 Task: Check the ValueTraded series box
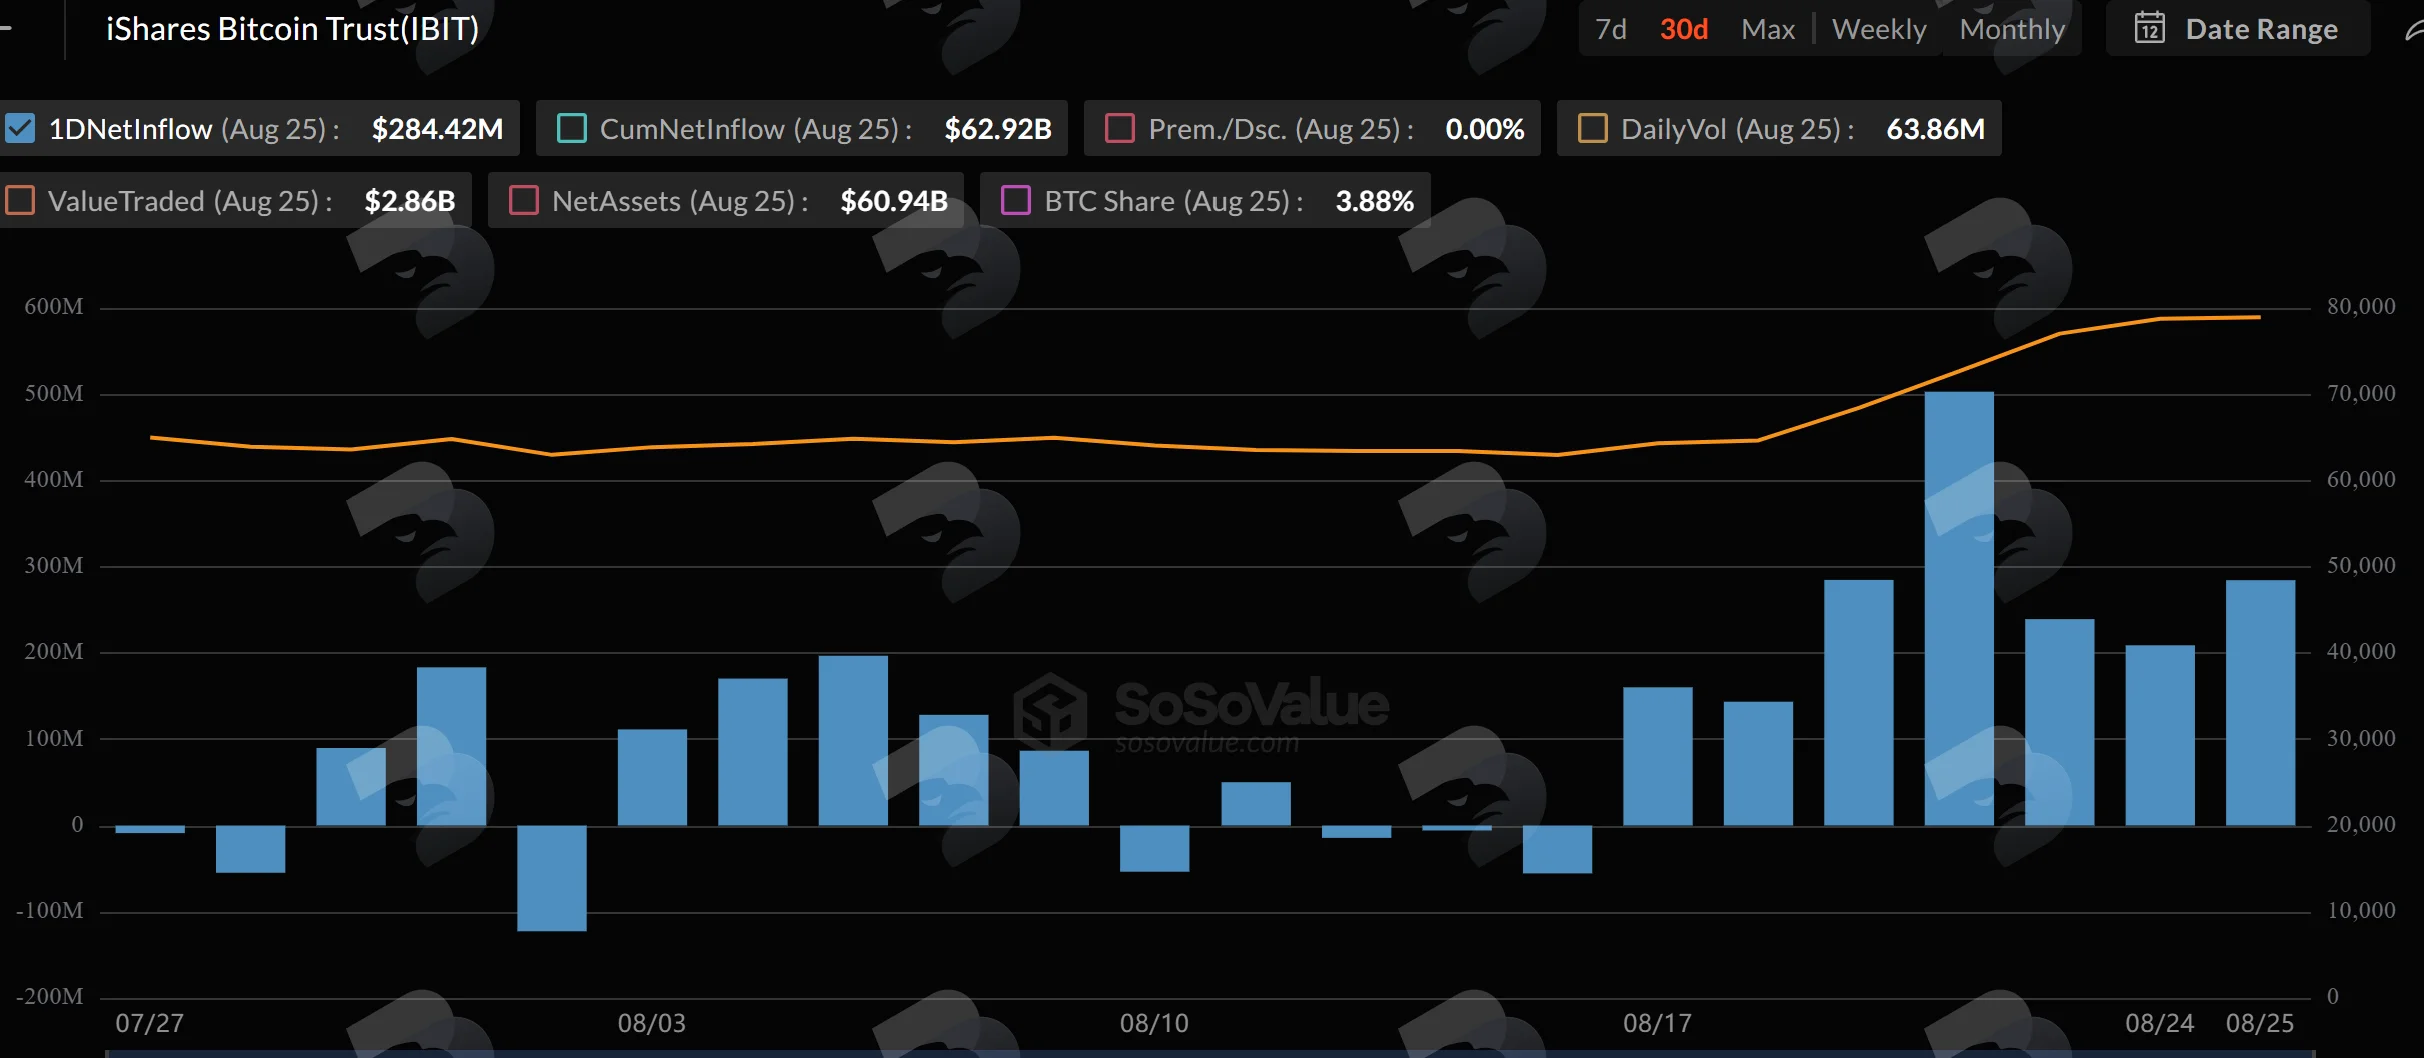click(20, 201)
